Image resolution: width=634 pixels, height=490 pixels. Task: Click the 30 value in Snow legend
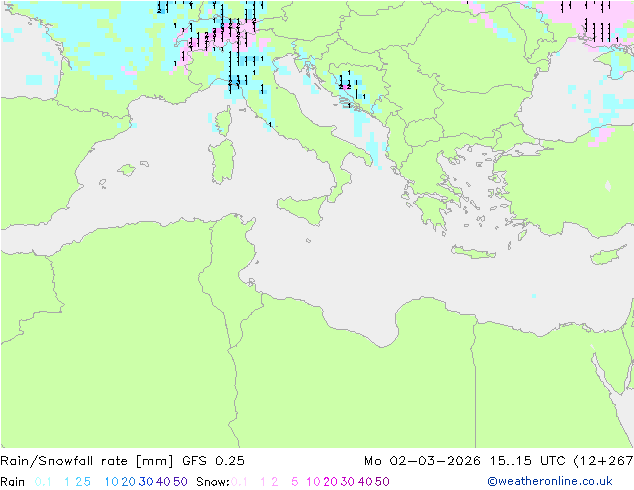347,482
